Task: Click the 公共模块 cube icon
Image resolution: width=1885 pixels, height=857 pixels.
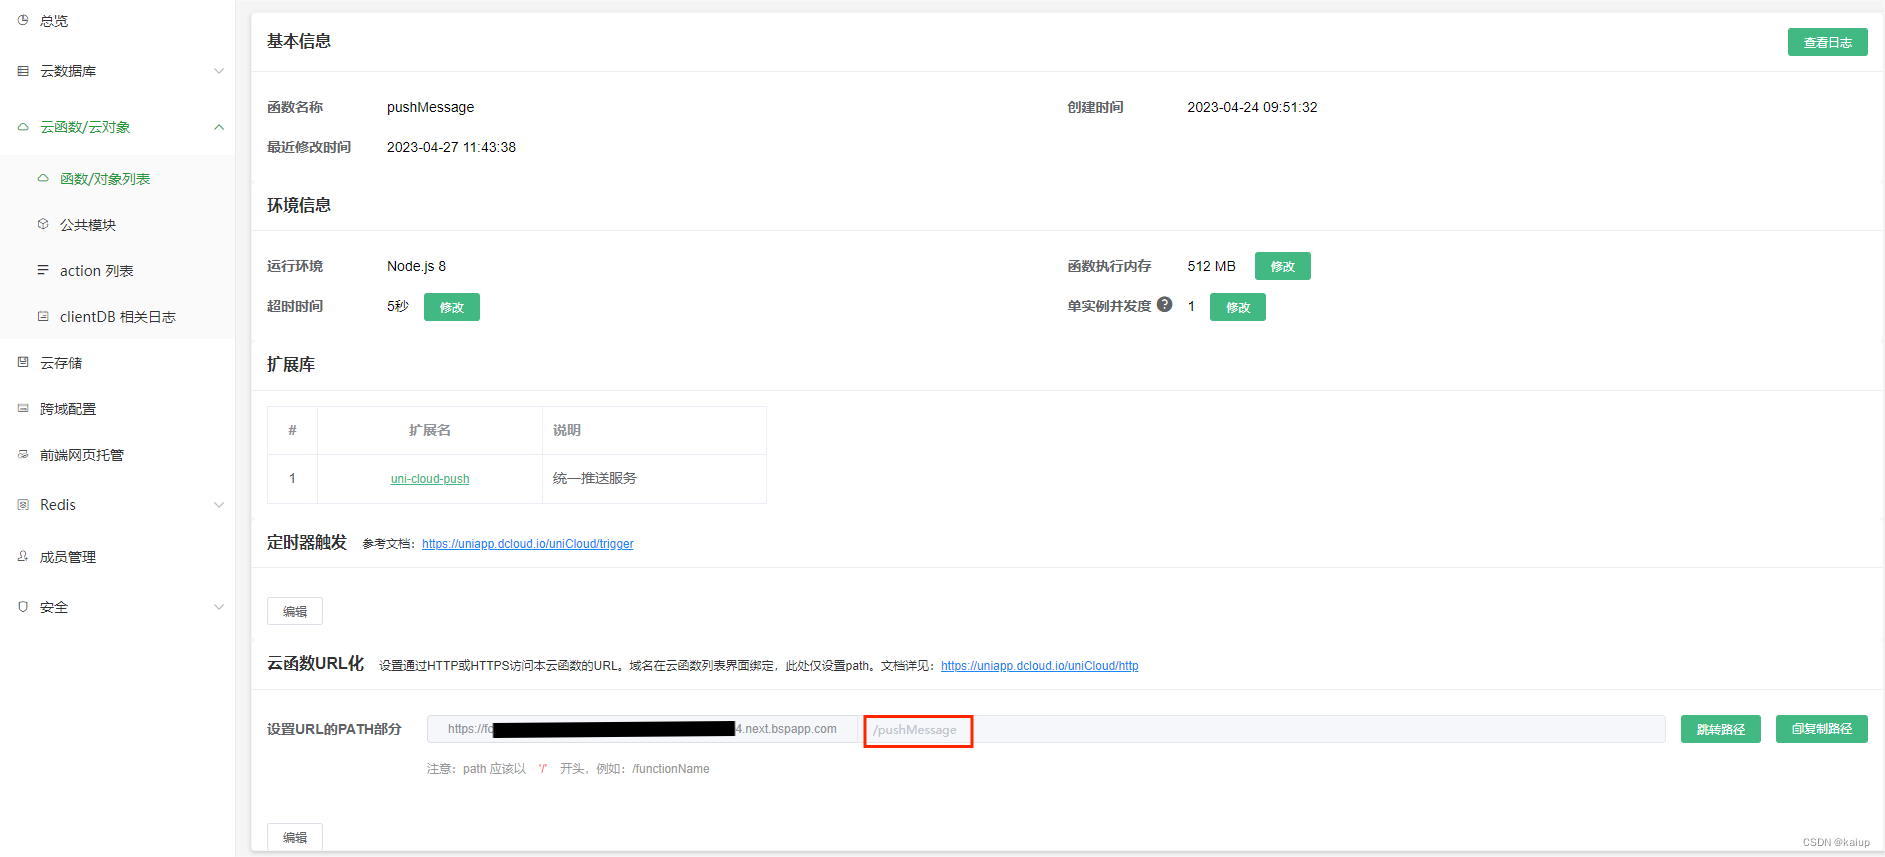Action: (x=43, y=224)
